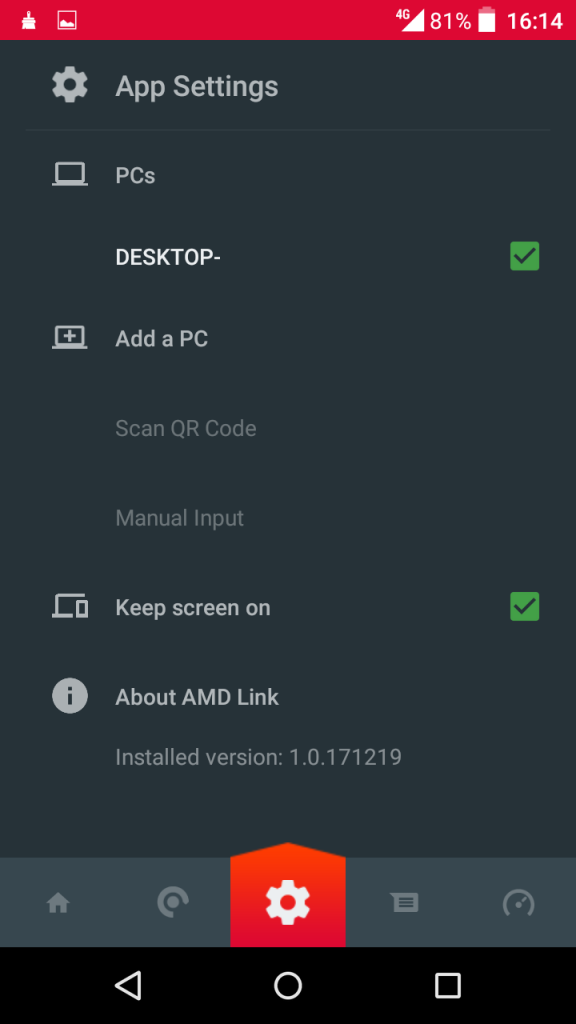Open the performance monitoring gauge icon

(518, 902)
